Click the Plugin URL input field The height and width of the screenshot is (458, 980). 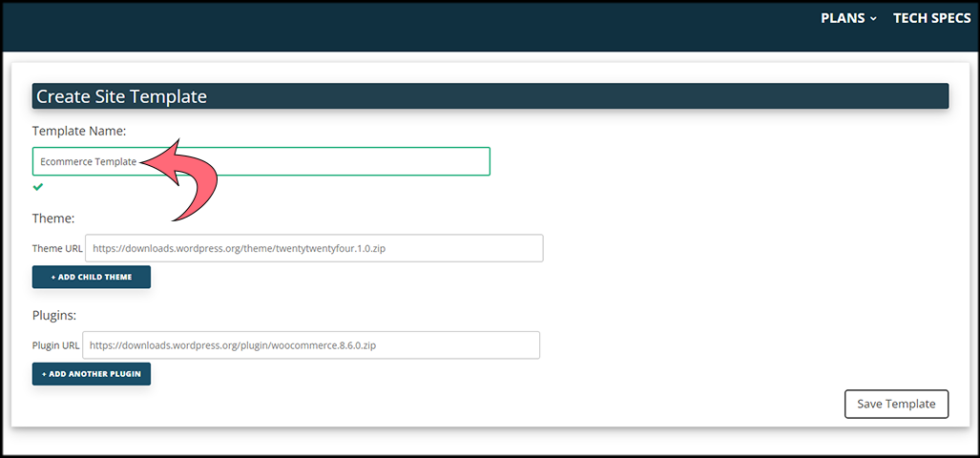[311, 345]
